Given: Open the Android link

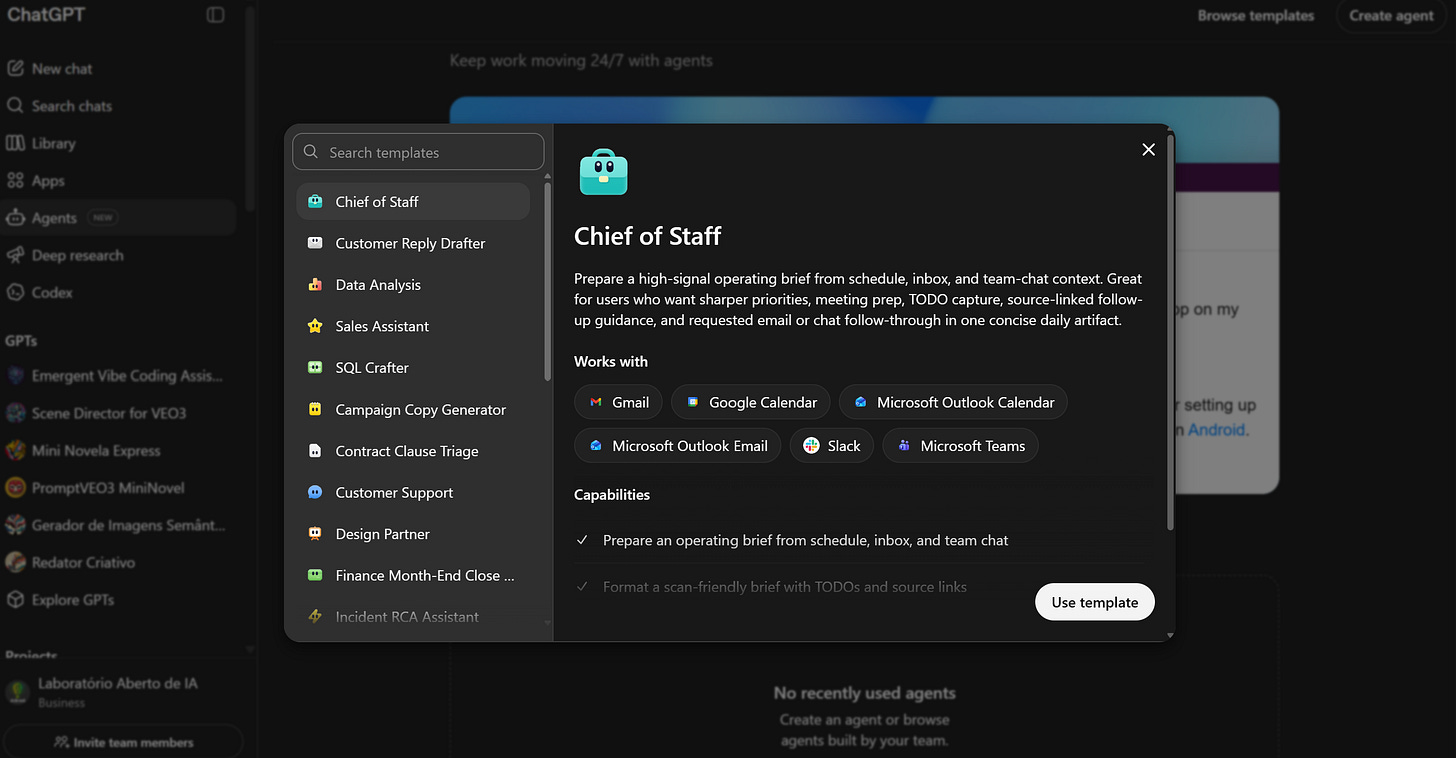Looking at the screenshot, I should tap(1216, 430).
